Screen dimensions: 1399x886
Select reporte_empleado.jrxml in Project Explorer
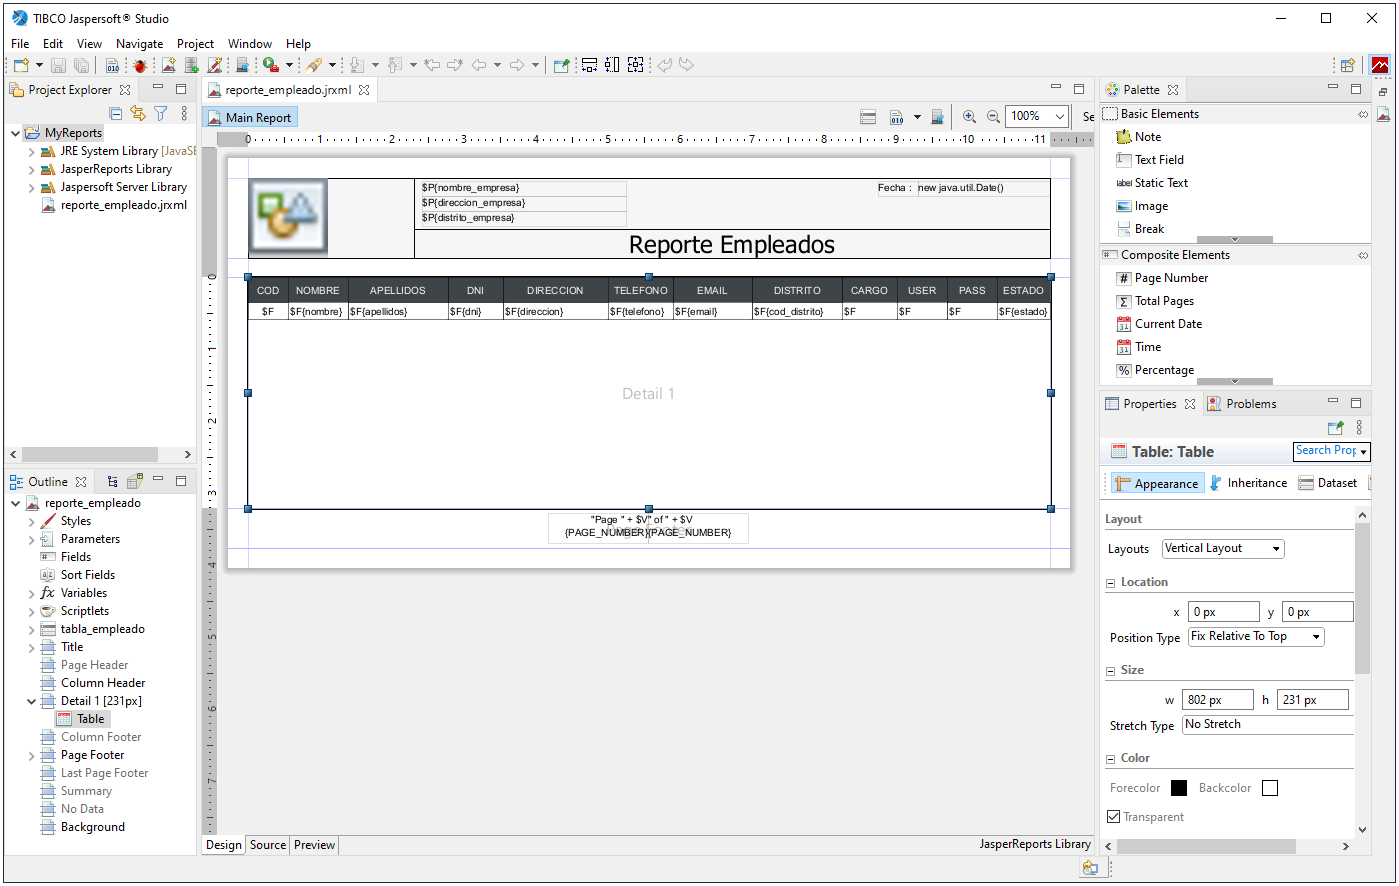click(x=114, y=205)
